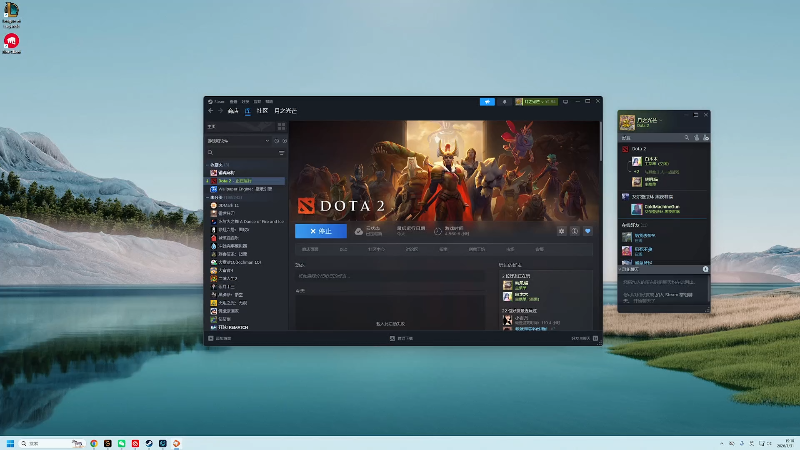The height and width of the screenshot is (450, 800).
Task: Open League of Legends desktop shortcut
Action: [x=11, y=13]
